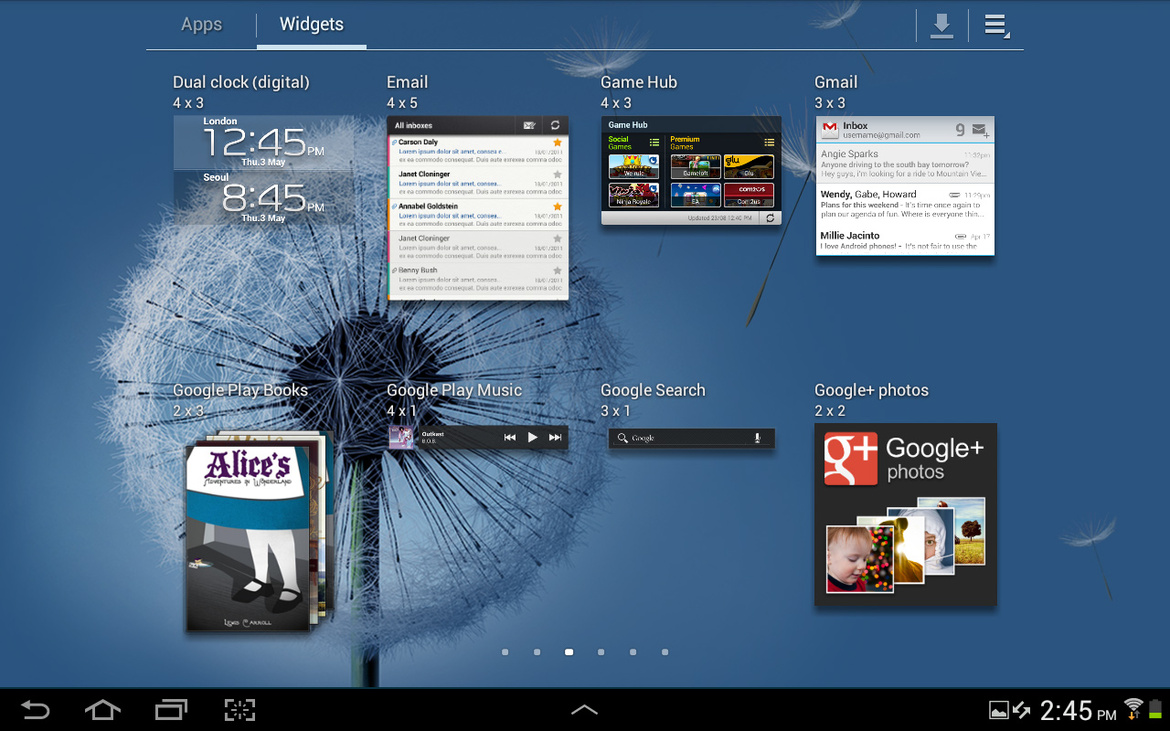Go to the first page indicator dot
Screen dimensions: 1170x731
coord(505,652)
